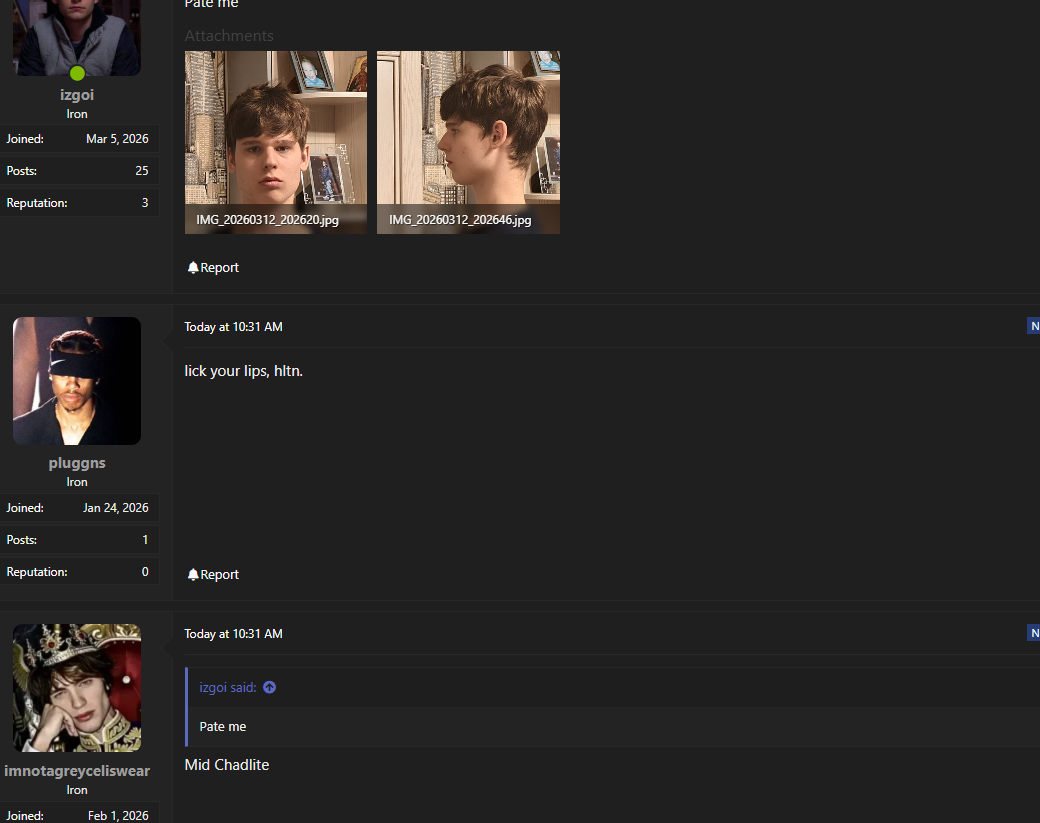The image size is (1040, 823).
Task: Report the 'lick your lips' post
Action: click(213, 574)
